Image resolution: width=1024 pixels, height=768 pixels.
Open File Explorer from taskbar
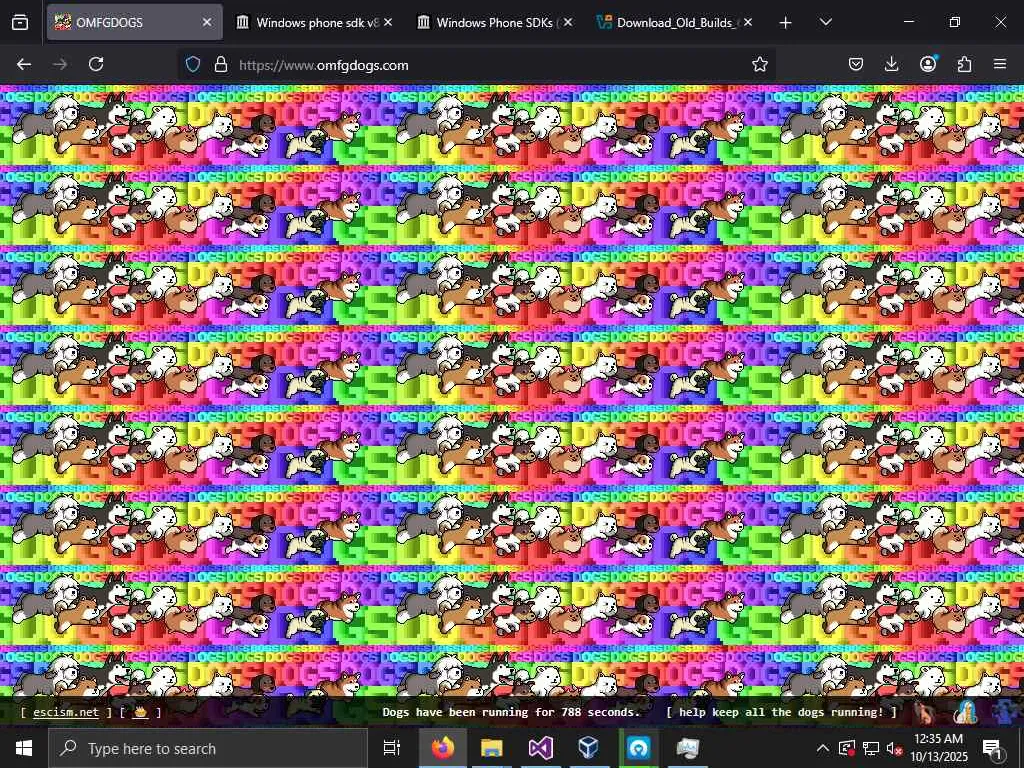(x=491, y=748)
